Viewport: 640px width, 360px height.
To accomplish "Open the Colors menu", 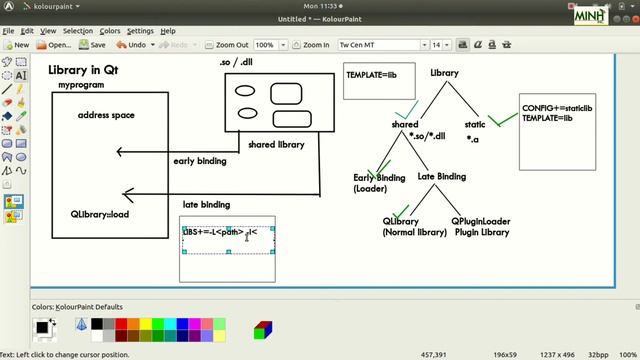I will pyautogui.click(x=110, y=31).
